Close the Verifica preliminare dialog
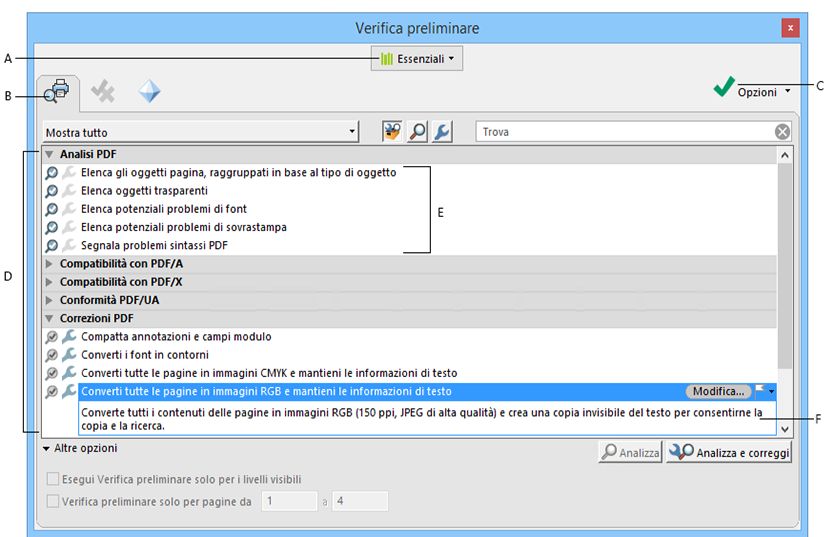834x537 pixels. (x=790, y=28)
